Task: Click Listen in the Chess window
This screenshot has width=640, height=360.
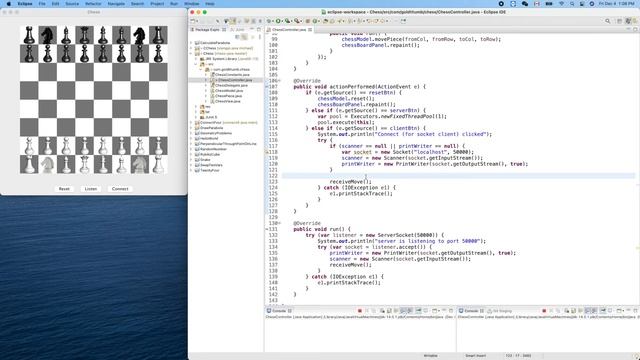Action: pyautogui.click(x=91, y=189)
